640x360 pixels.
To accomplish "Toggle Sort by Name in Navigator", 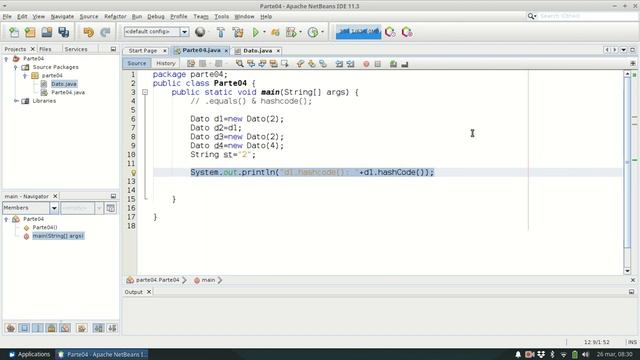I will [98, 328].
